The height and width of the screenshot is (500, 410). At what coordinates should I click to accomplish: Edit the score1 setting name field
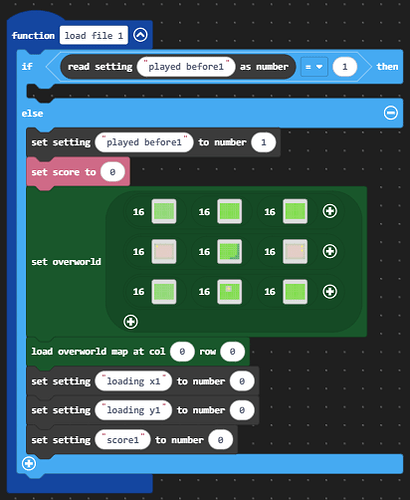[123, 440]
